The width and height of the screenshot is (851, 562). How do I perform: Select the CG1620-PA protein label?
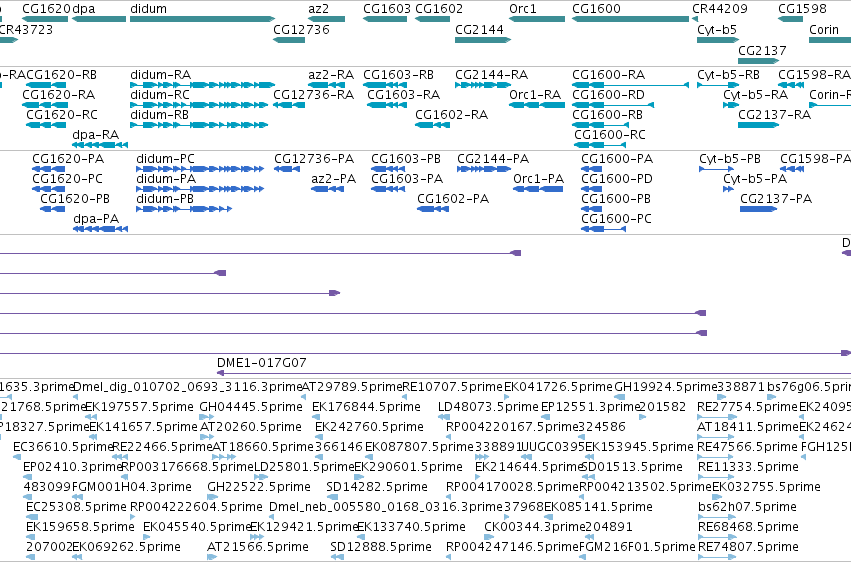click(x=68, y=159)
